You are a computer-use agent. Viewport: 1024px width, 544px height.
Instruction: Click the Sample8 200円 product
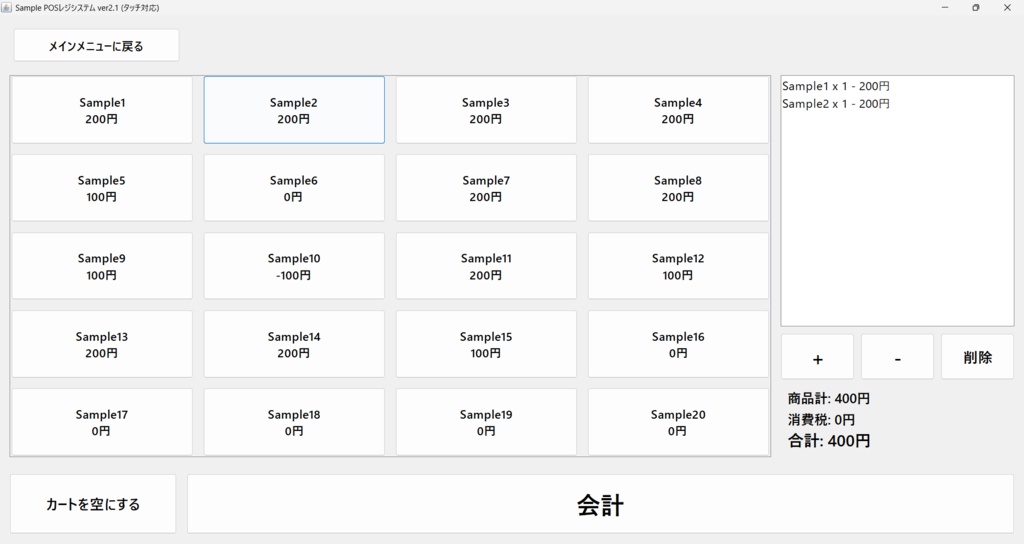[x=678, y=188]
